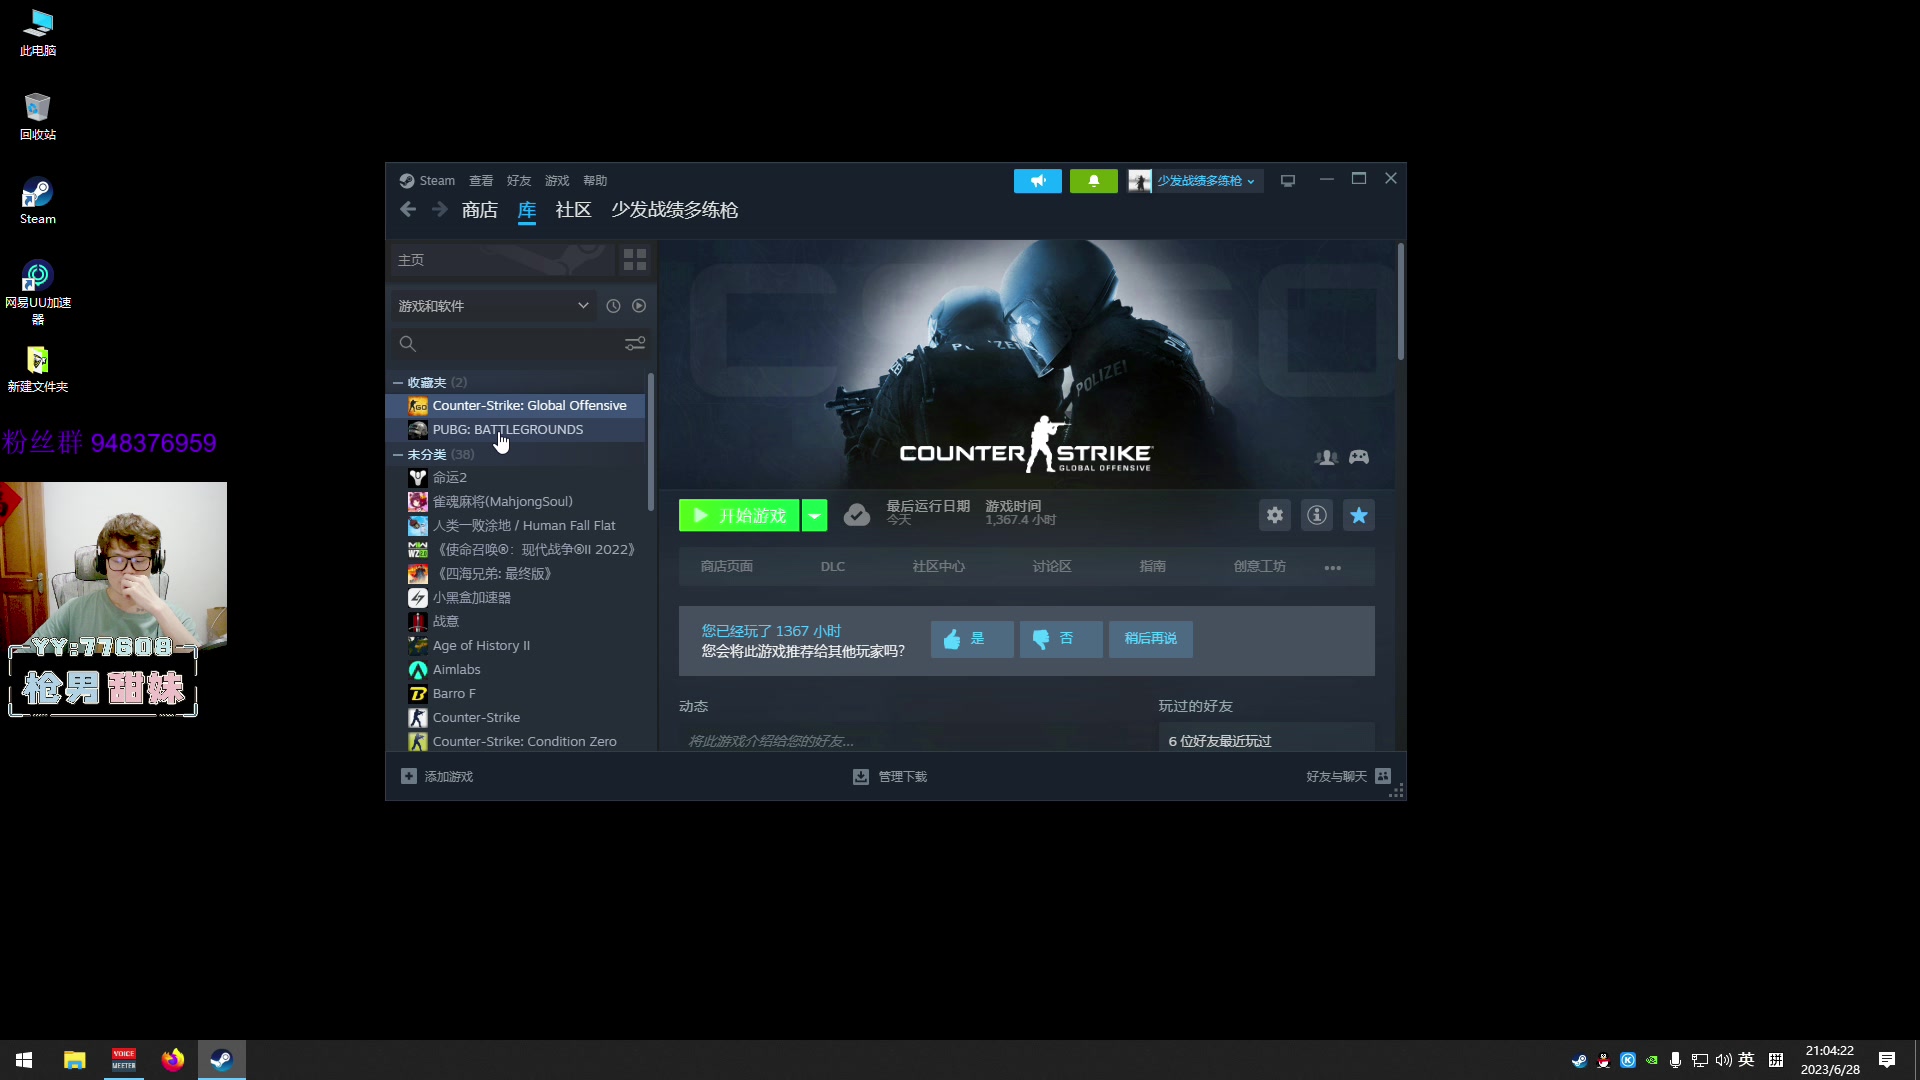Open advanced filter options in search bar

pos(635,344)
